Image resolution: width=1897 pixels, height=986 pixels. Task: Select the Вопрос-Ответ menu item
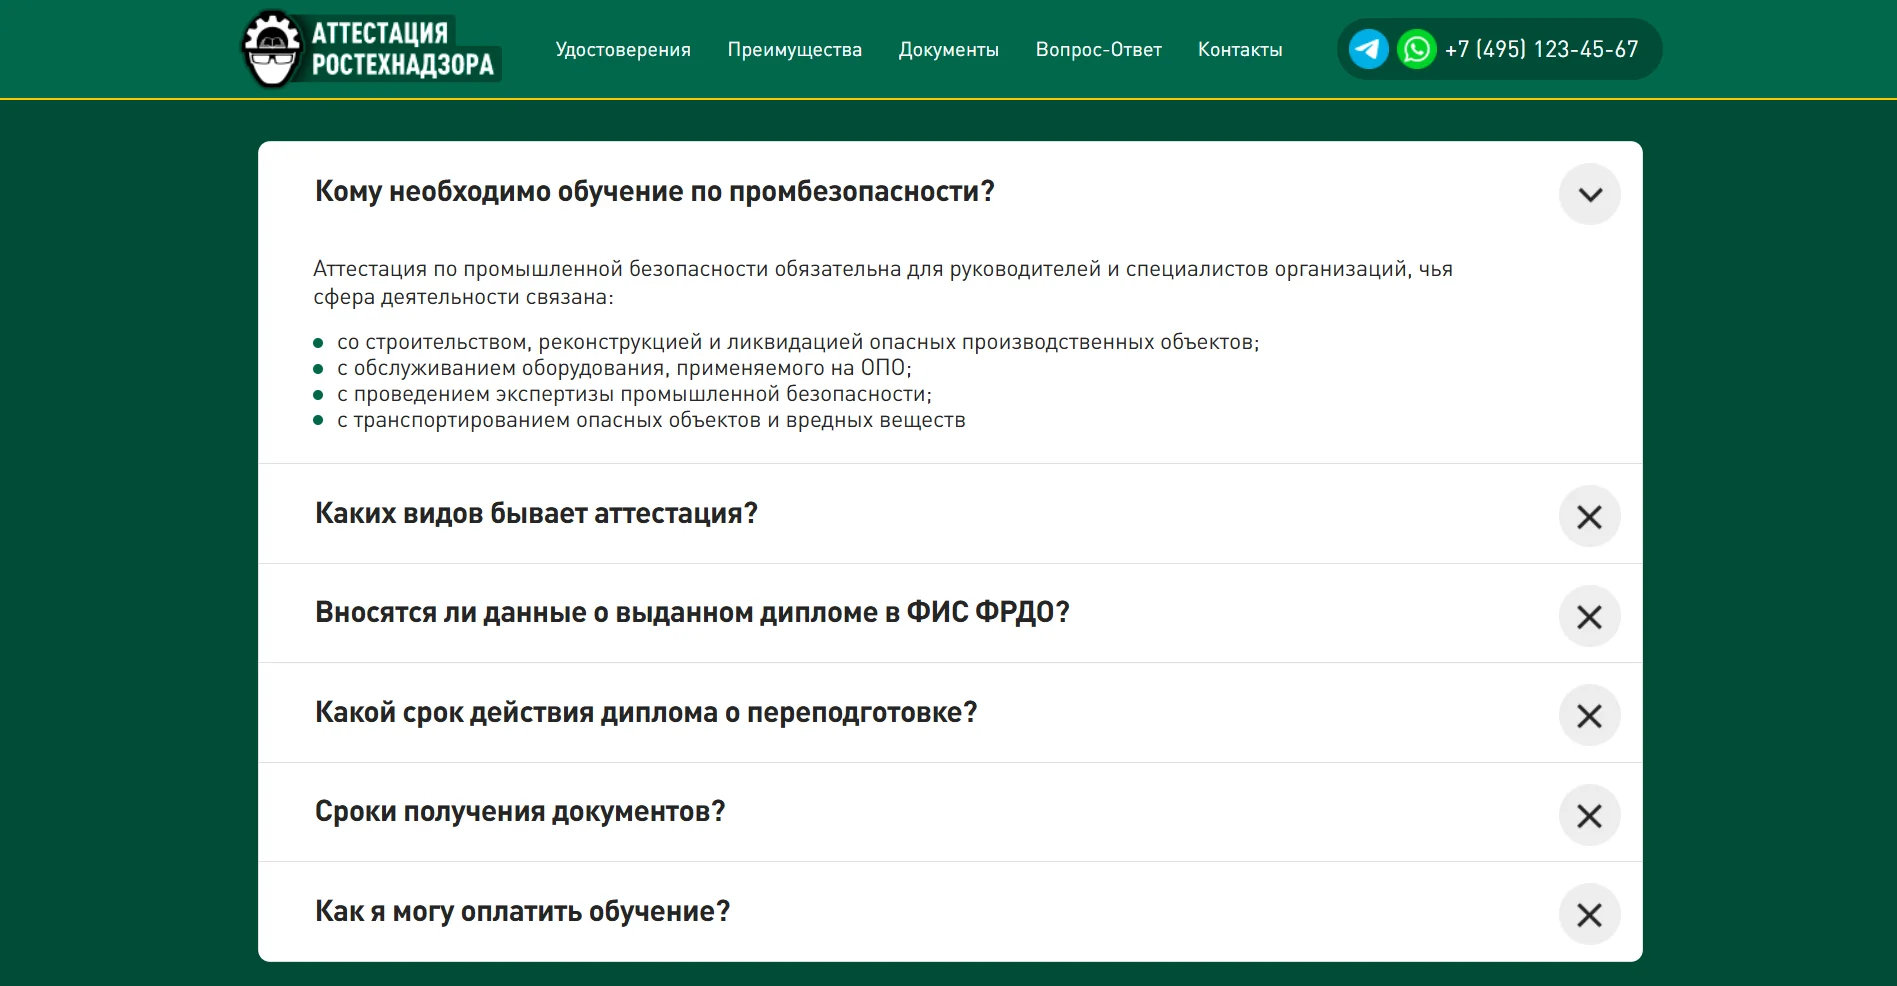point(1099,50)
